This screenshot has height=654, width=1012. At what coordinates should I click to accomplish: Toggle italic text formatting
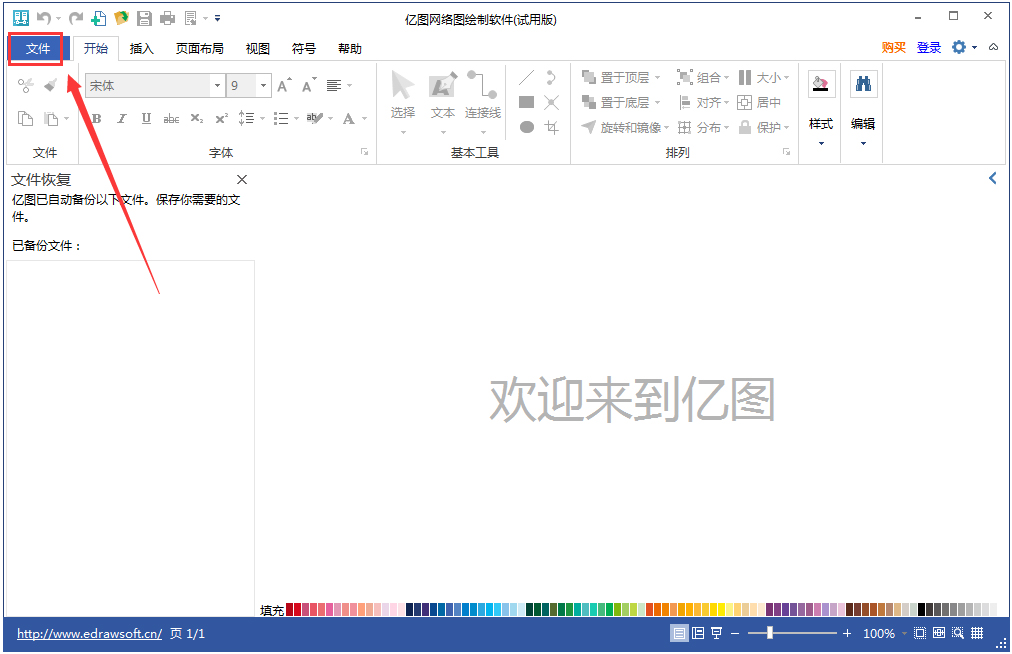[x=121, y=118]
